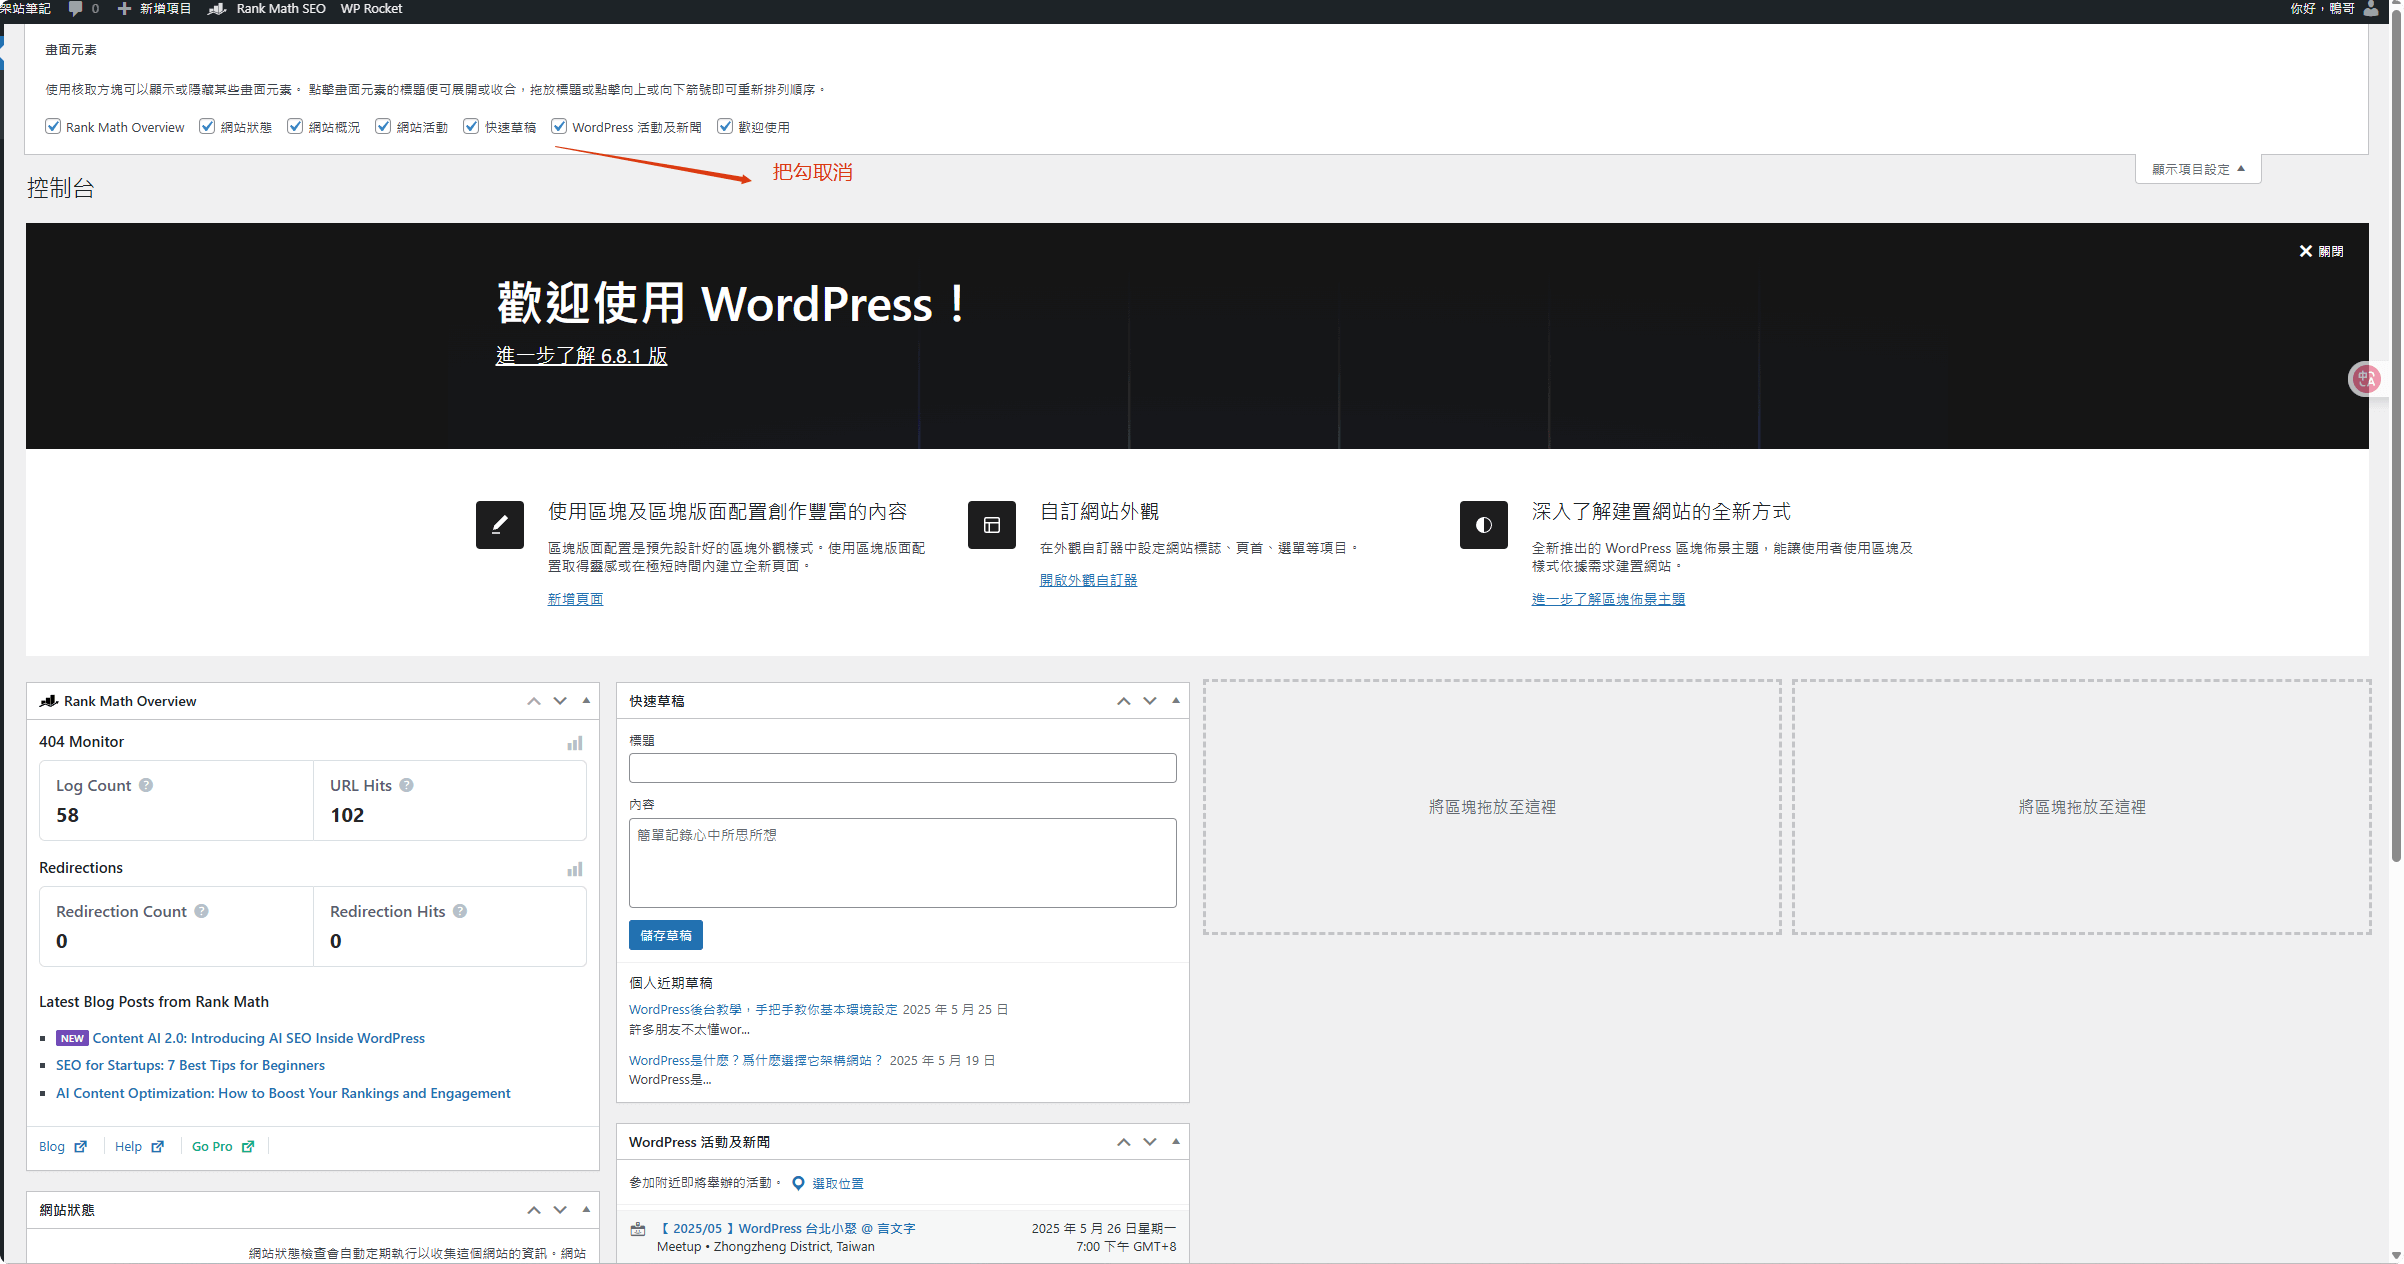Move 快速草稿 widget down
Viewport: 2404px width, 1264px height.
click(x=1150, y=701)
